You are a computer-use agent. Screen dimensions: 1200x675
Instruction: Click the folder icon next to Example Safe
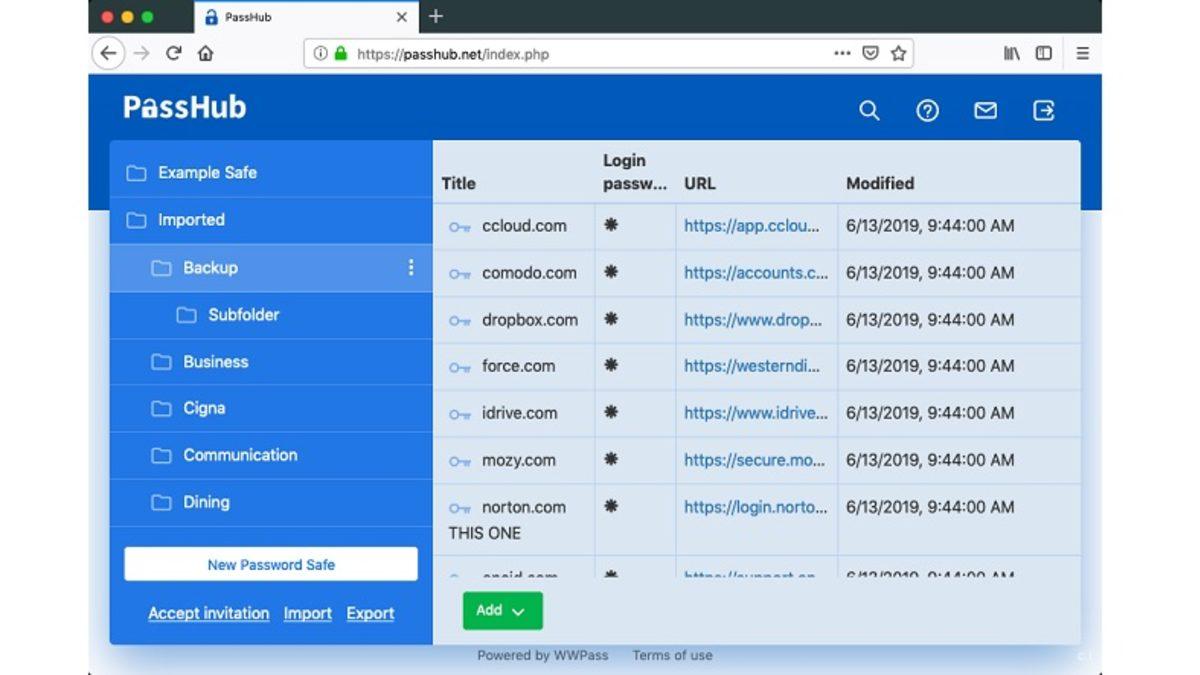137,172
